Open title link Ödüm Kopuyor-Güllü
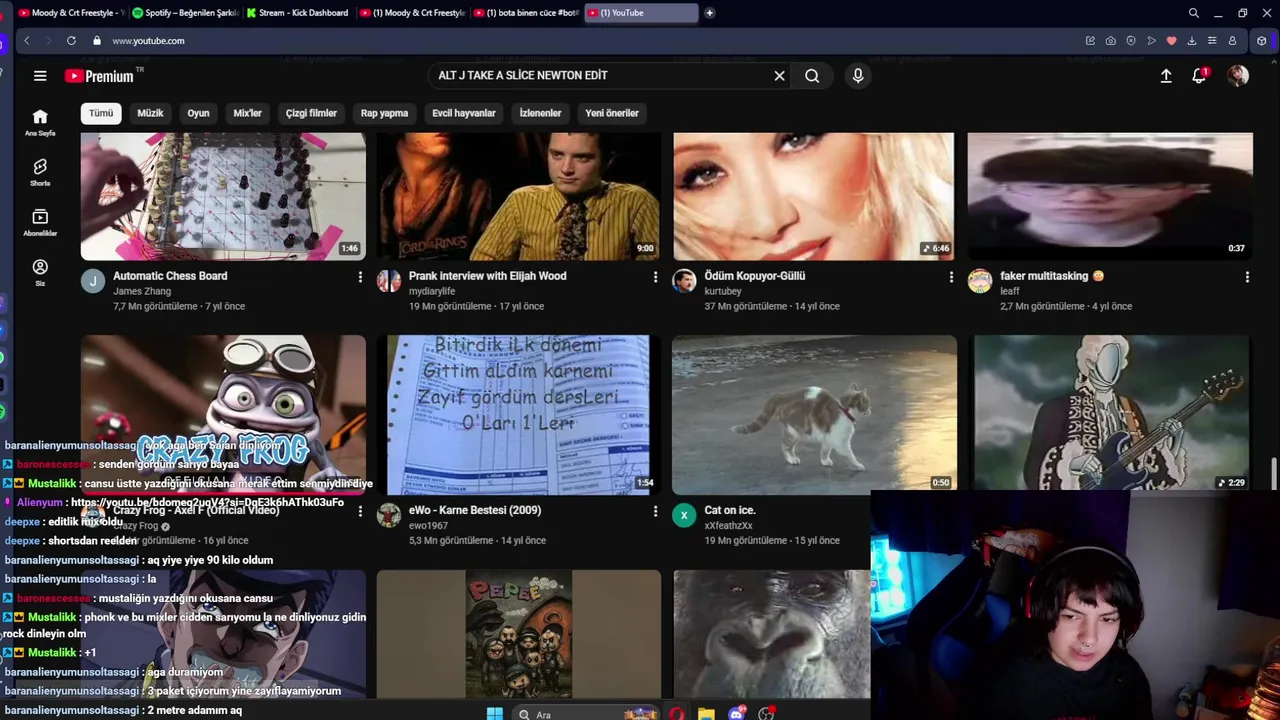 pos(754,276)
